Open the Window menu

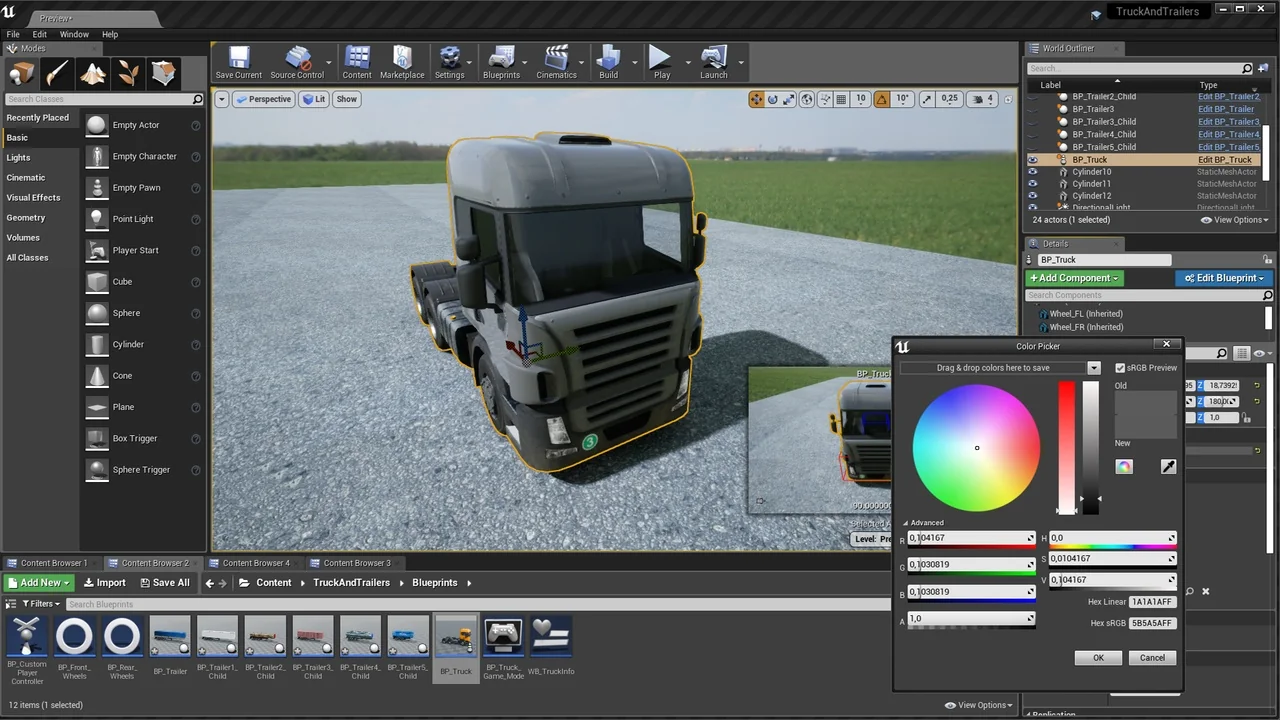[74, 33]
